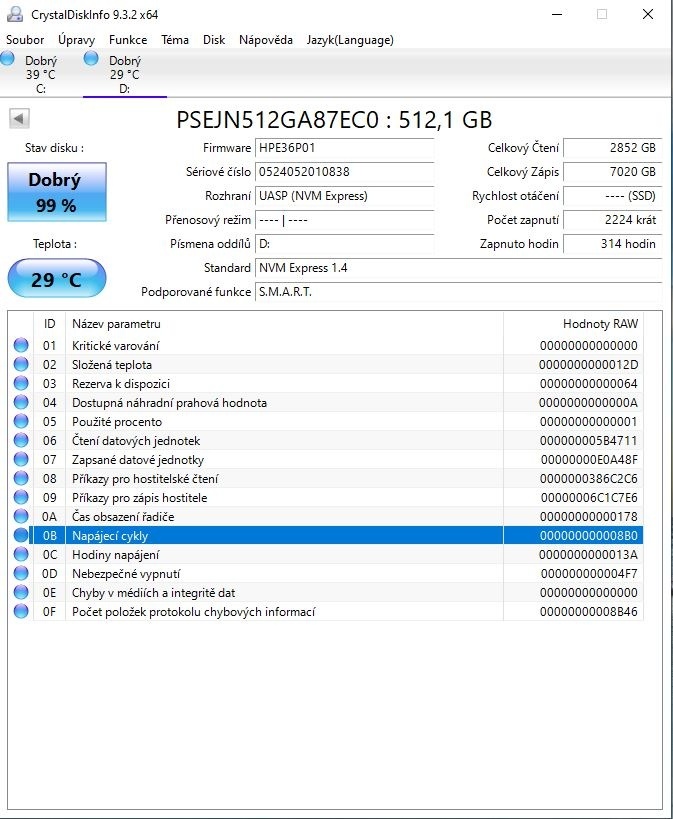Viewport: 673px width, 819px height.
Task: Click the Celkový Zápis value 7020 GB
Action: pos(612,172)
